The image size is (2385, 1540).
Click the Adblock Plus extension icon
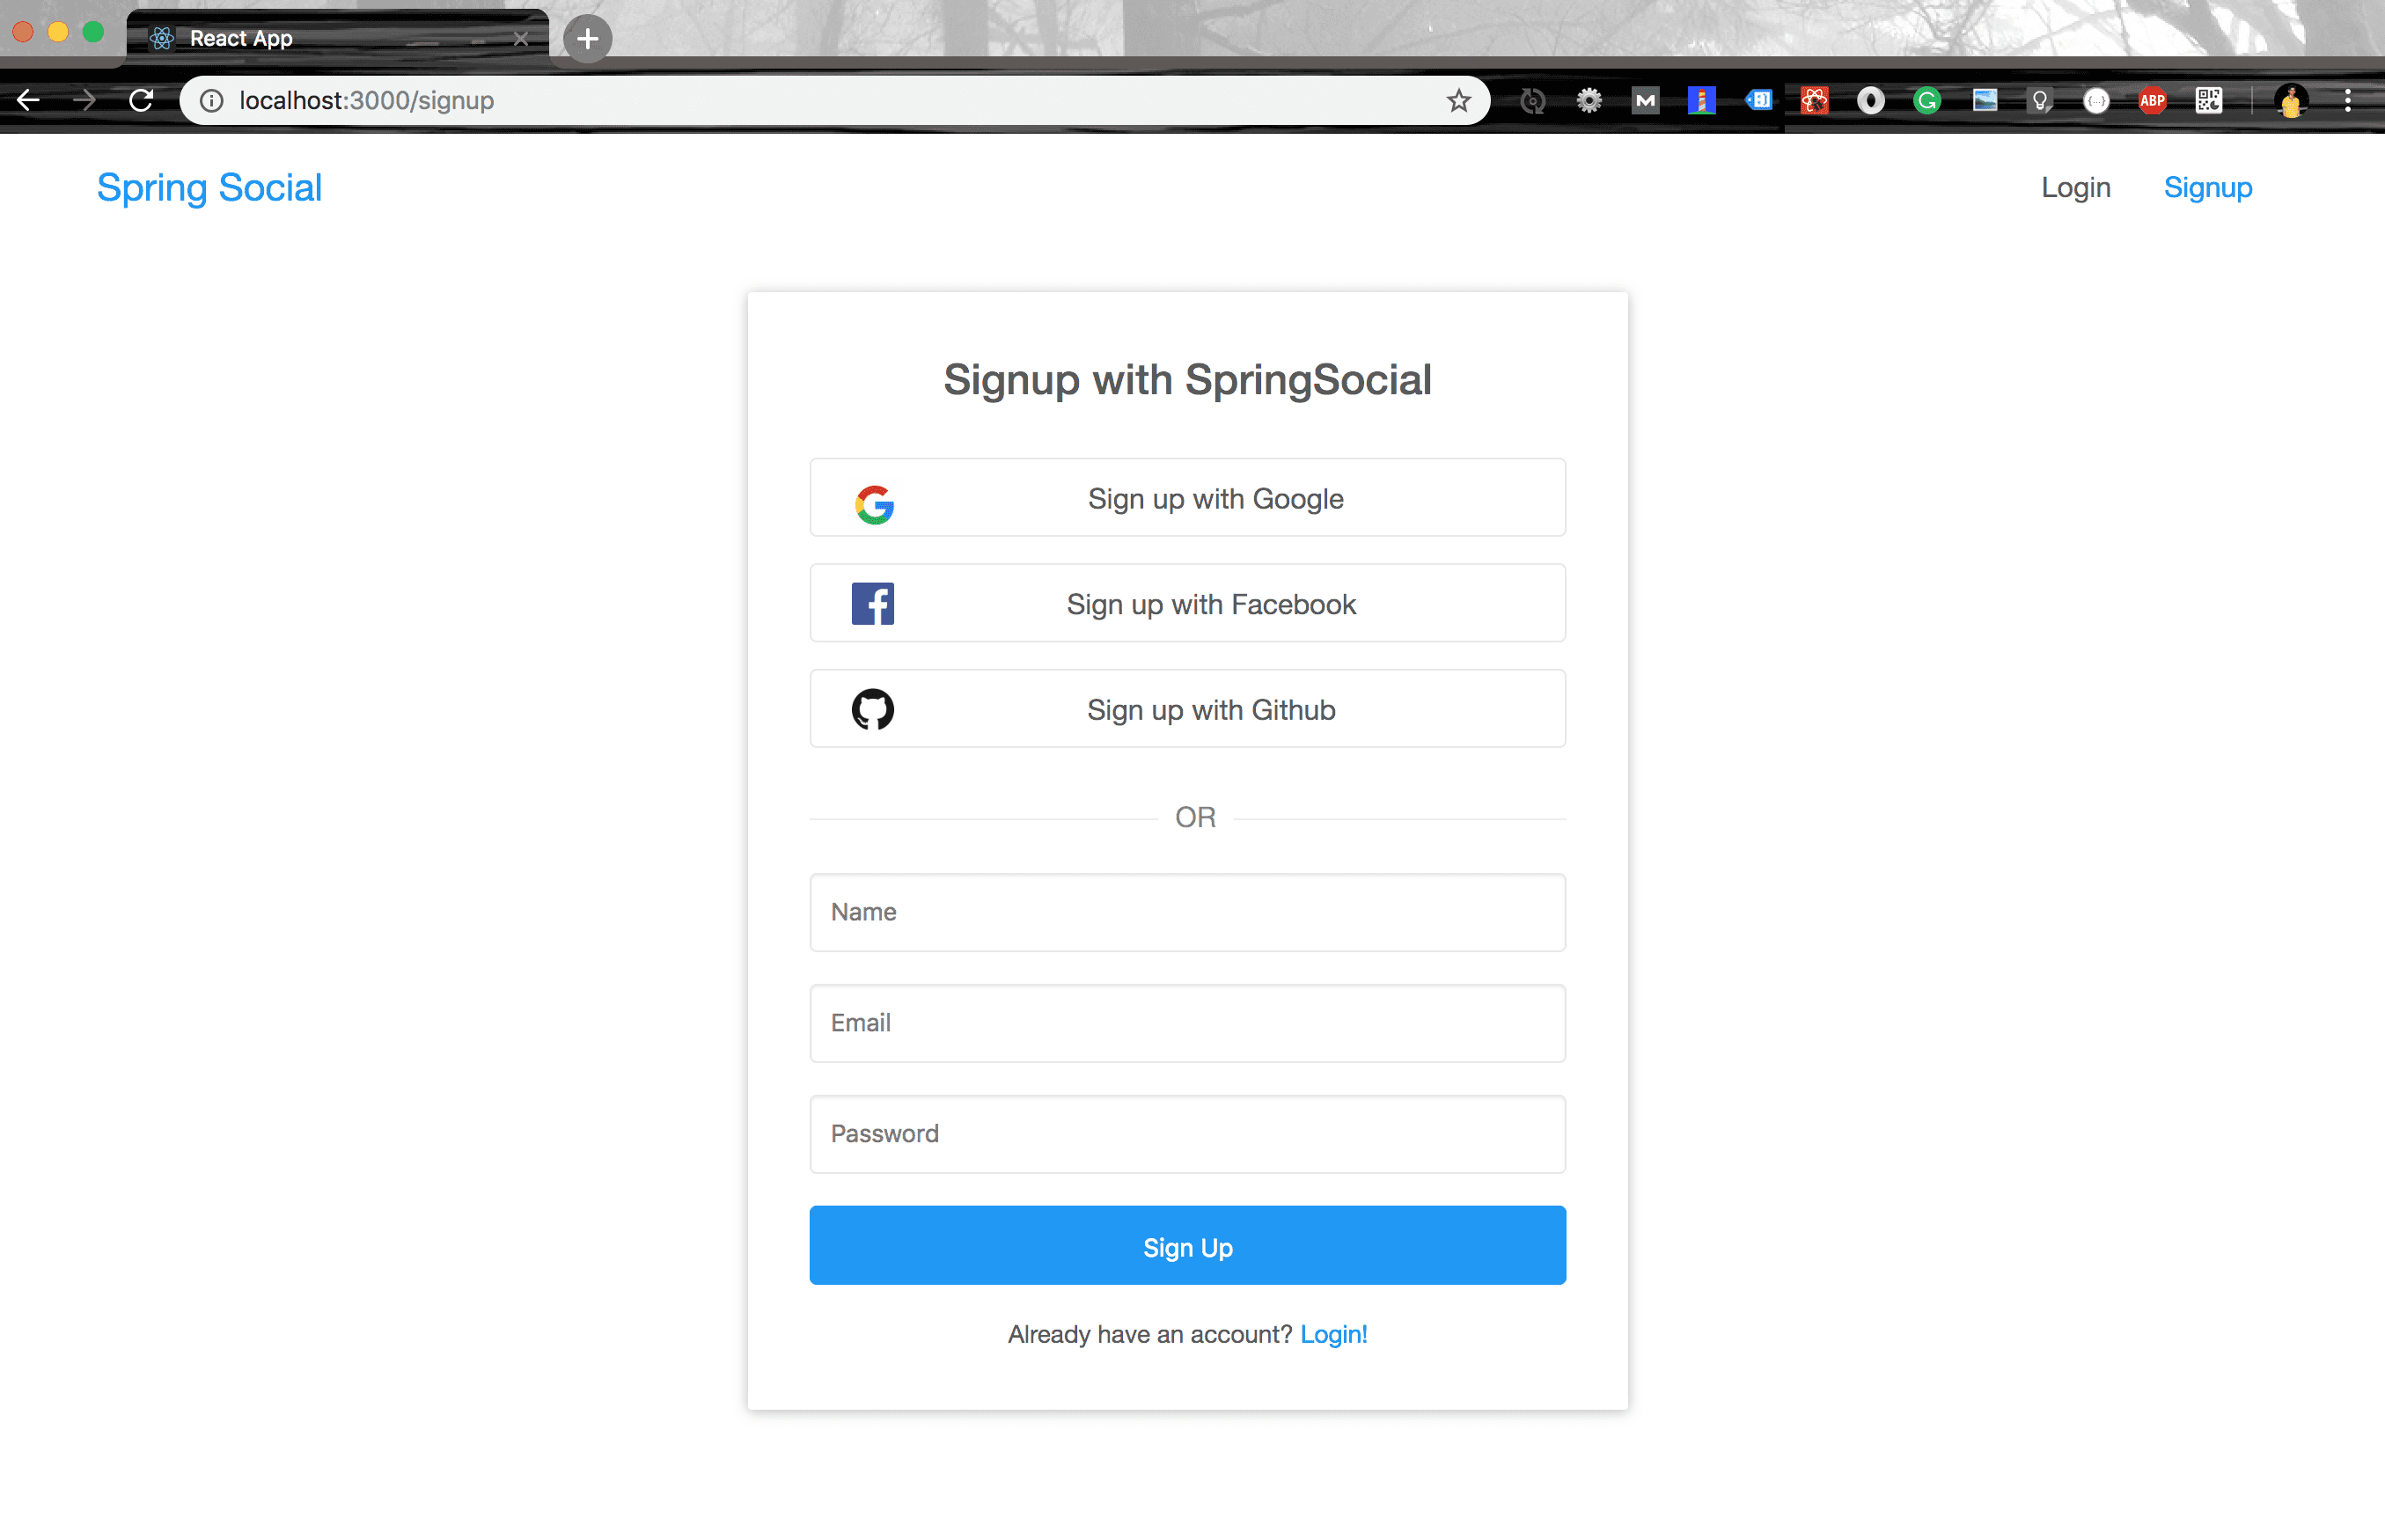click(2152, 100)
